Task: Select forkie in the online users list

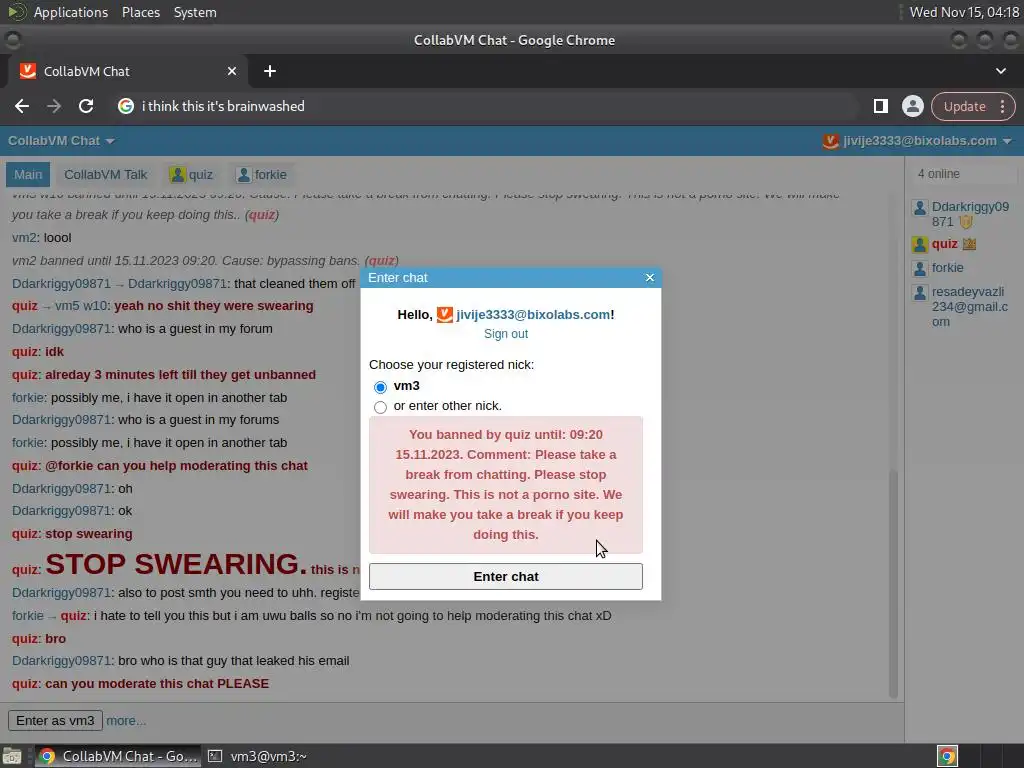Action: pos(948,268)
